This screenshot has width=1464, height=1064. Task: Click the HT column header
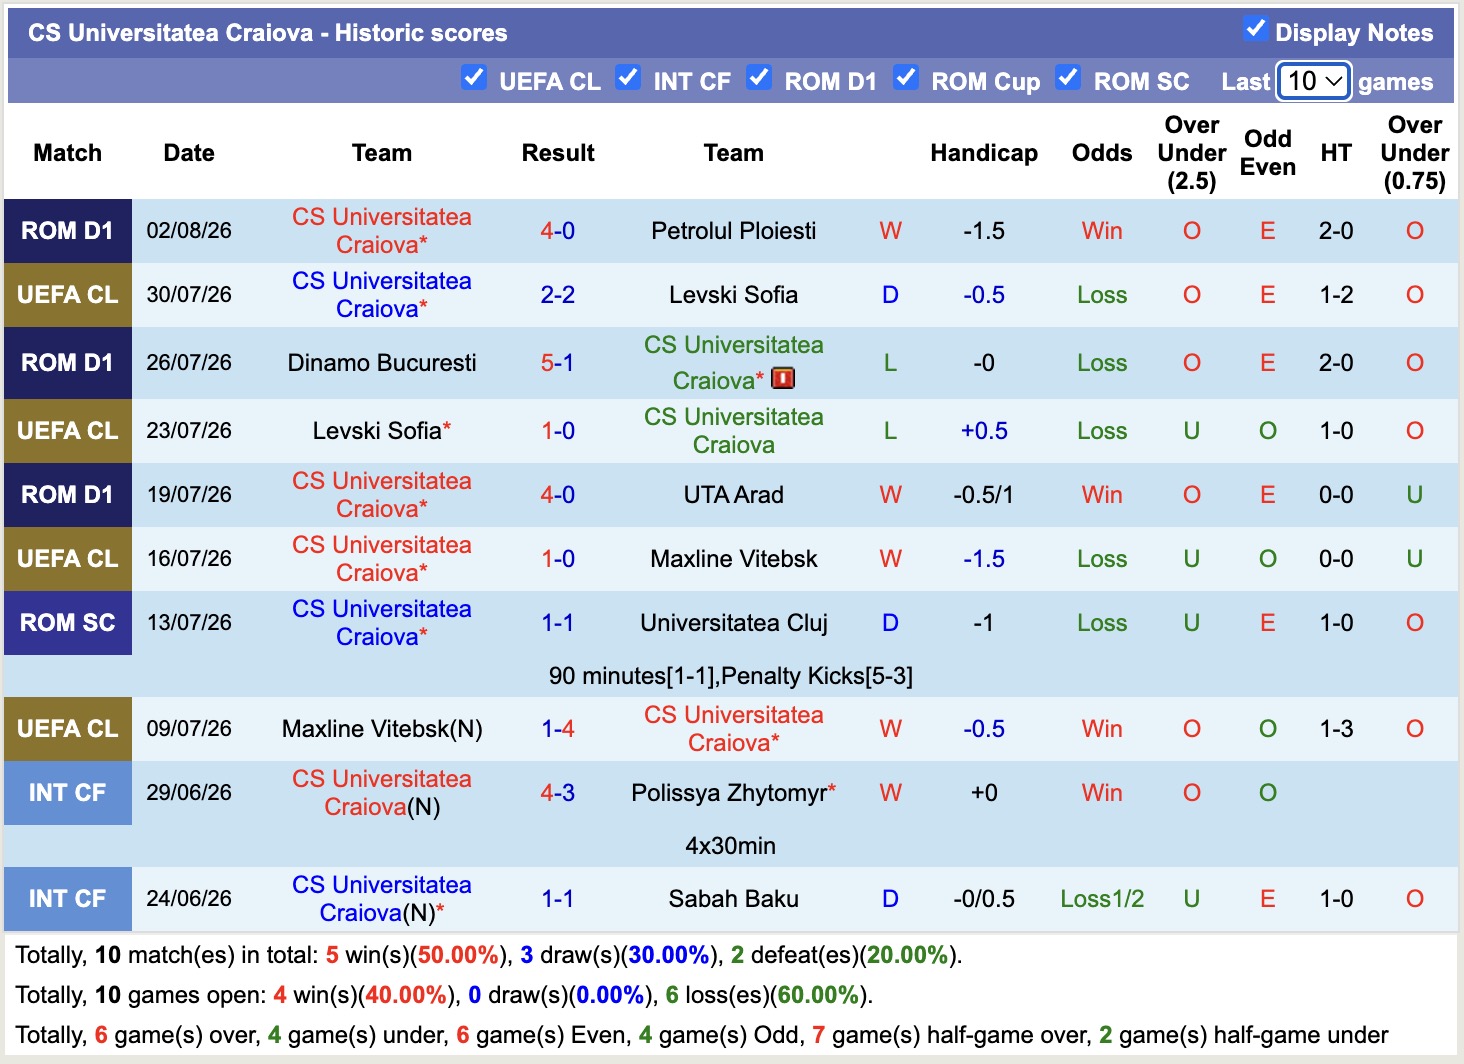tap(1336, 153)
